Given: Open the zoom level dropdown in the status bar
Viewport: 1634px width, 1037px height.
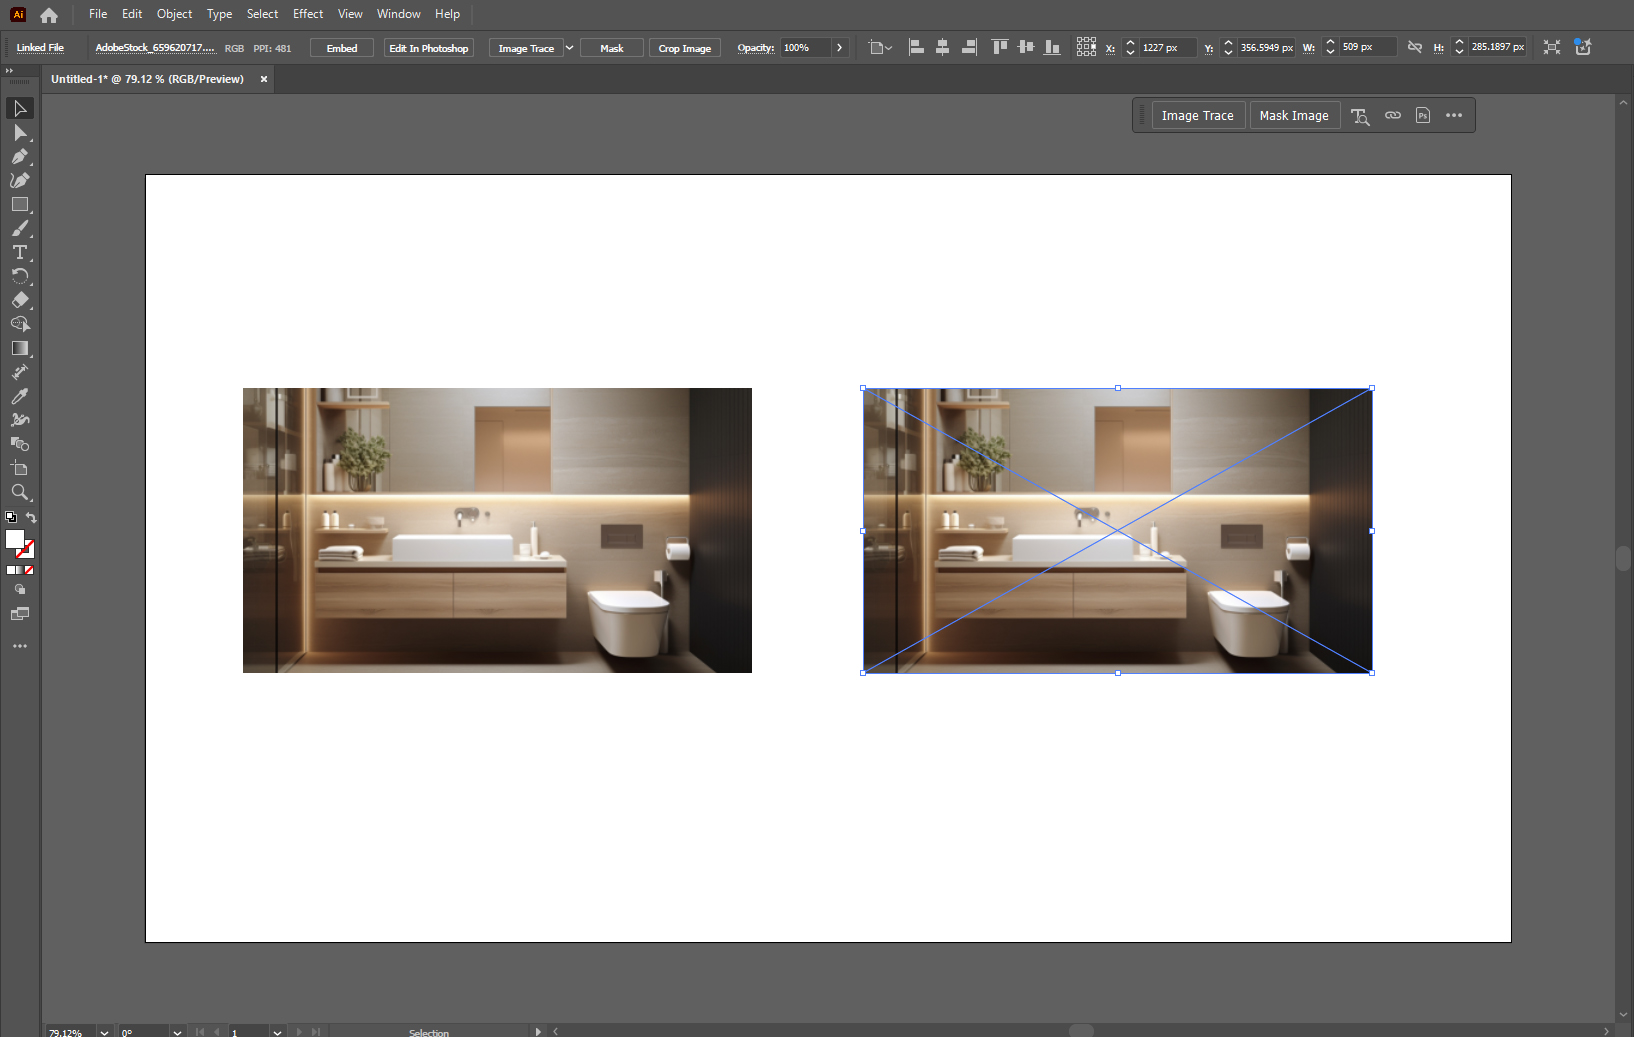Looking at the screenshot, I should pyautogui.click(x=104, y=1032).
